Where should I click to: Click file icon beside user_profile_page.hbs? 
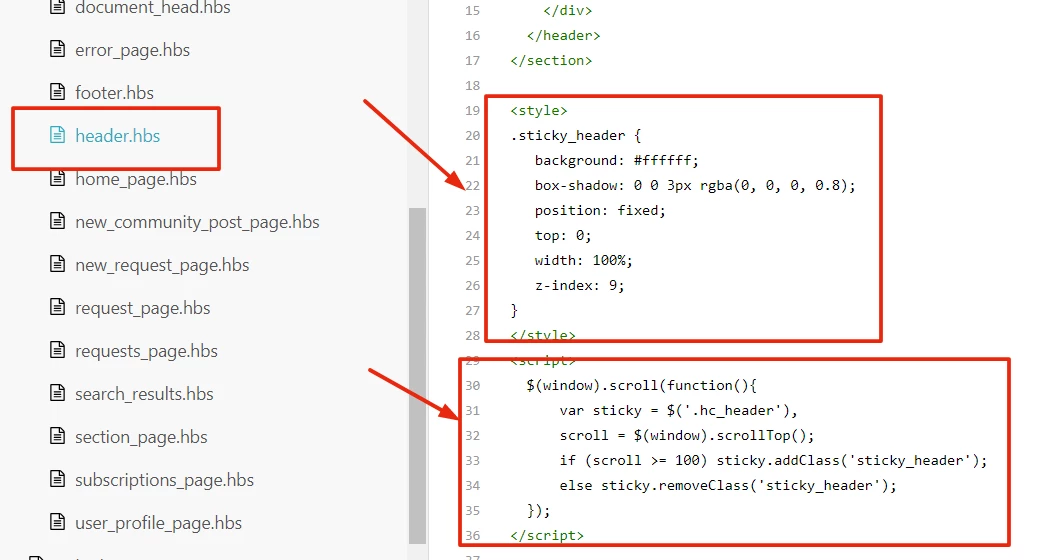tap(58, 522)
